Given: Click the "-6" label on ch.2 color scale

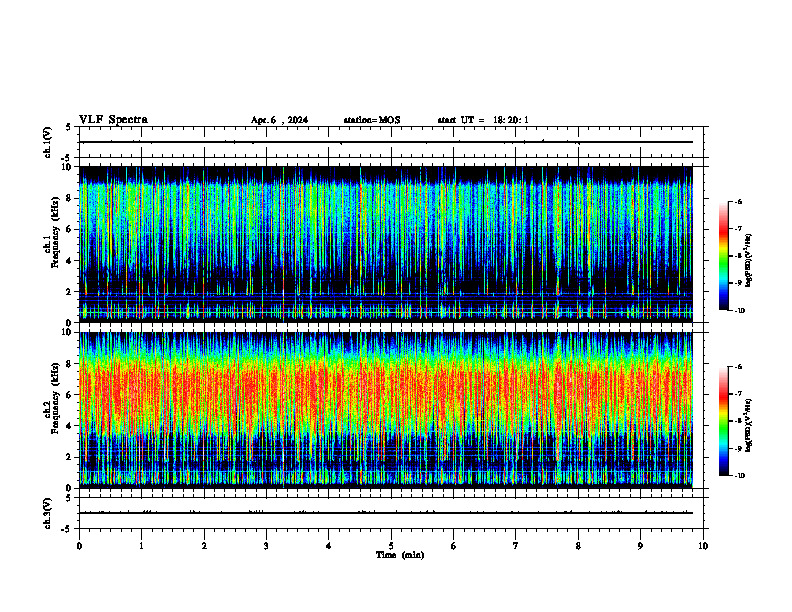Looking at the screenshot, I should click(738, 367).
